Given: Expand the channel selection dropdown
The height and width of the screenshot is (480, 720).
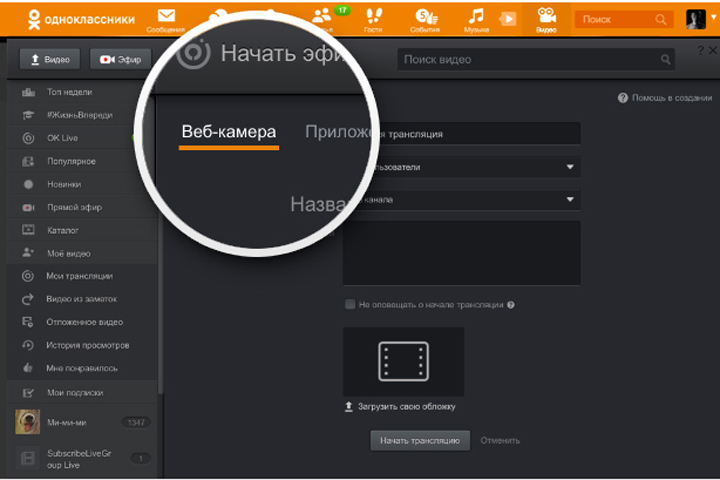Looking at the screenshot, I should [x=570, y=199].
